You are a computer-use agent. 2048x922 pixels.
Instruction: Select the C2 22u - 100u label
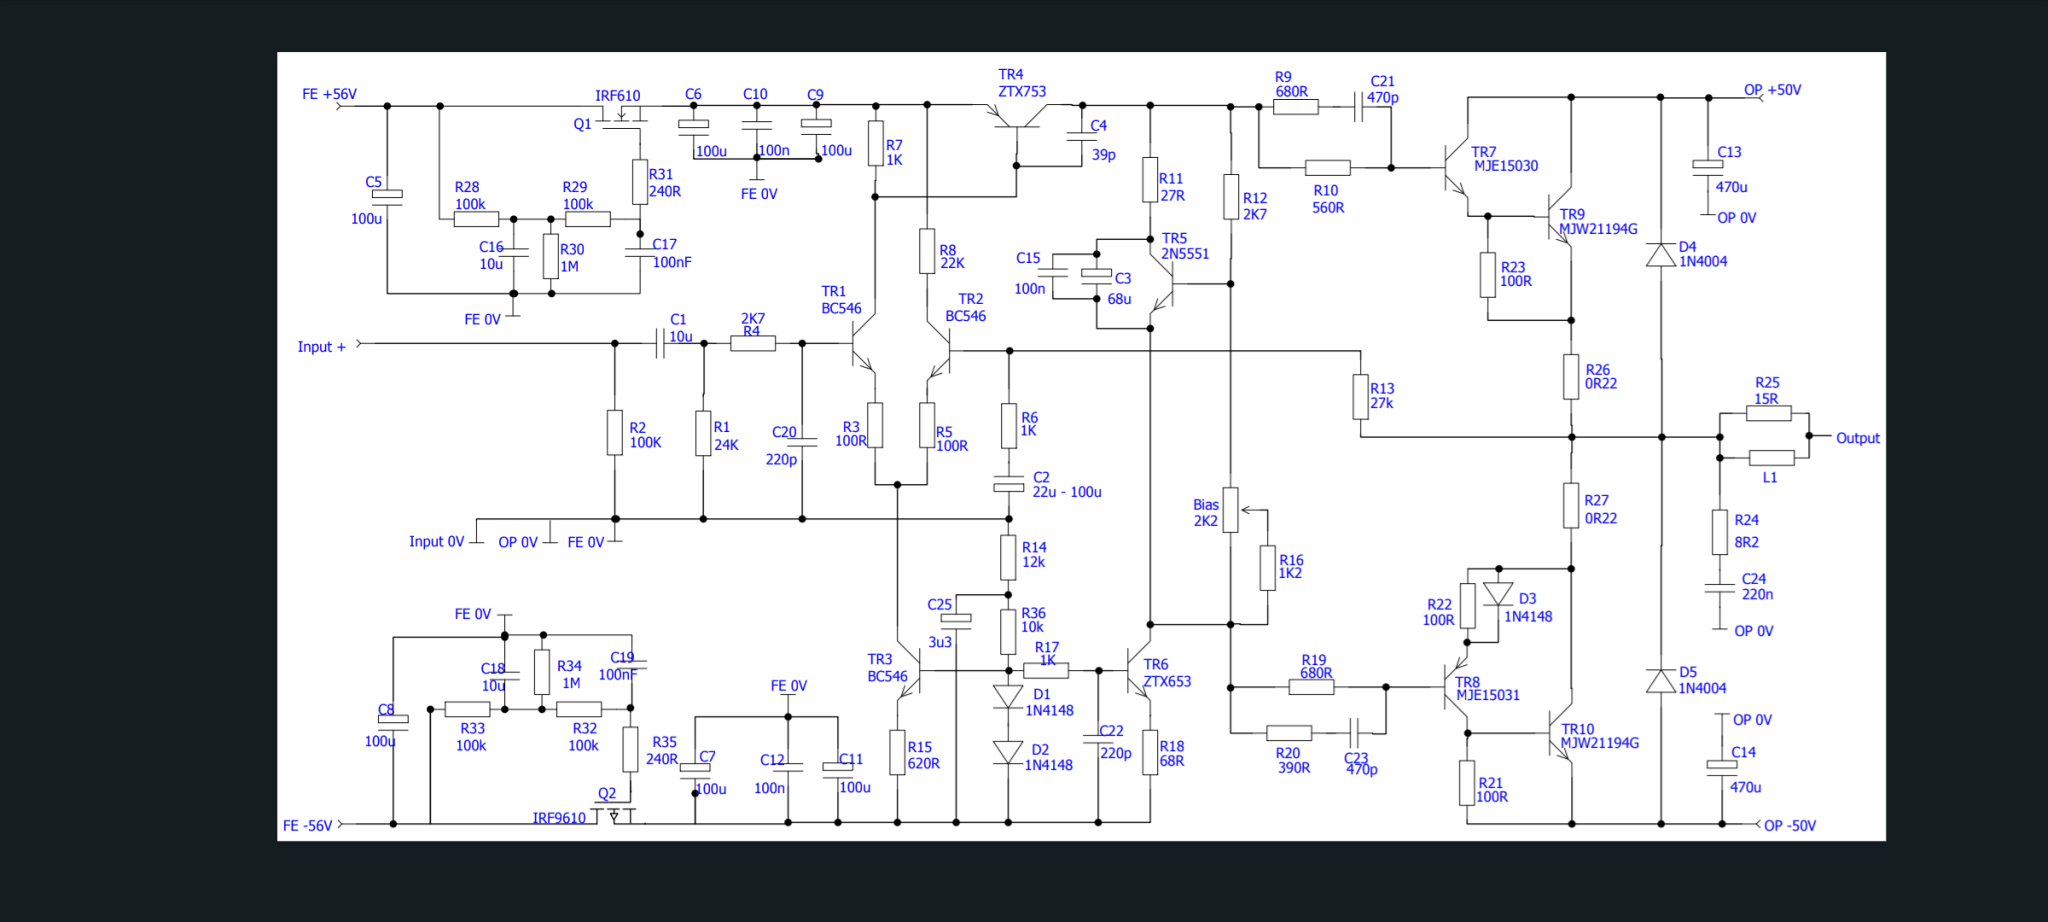coord(1067,485)
